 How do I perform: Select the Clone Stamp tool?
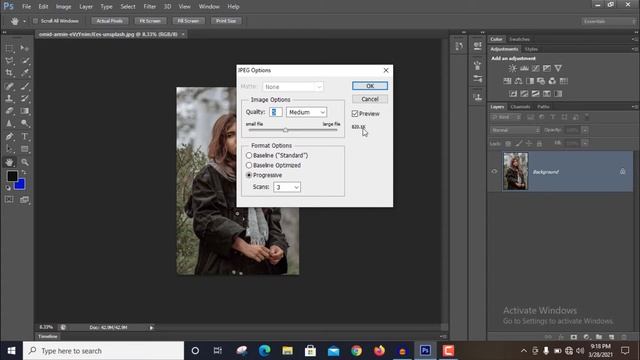pos(9,98)
